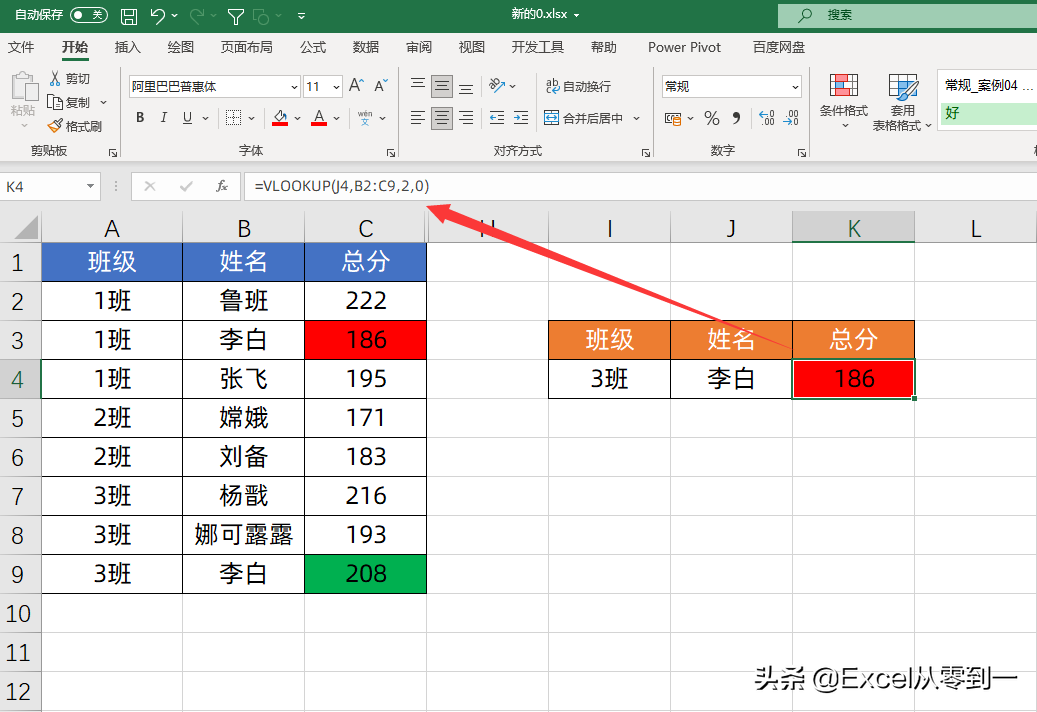The width and height of the screenshot is (1037, 712).
Task: Toggle Italic formatting
Action: click(x=163, y=118)
